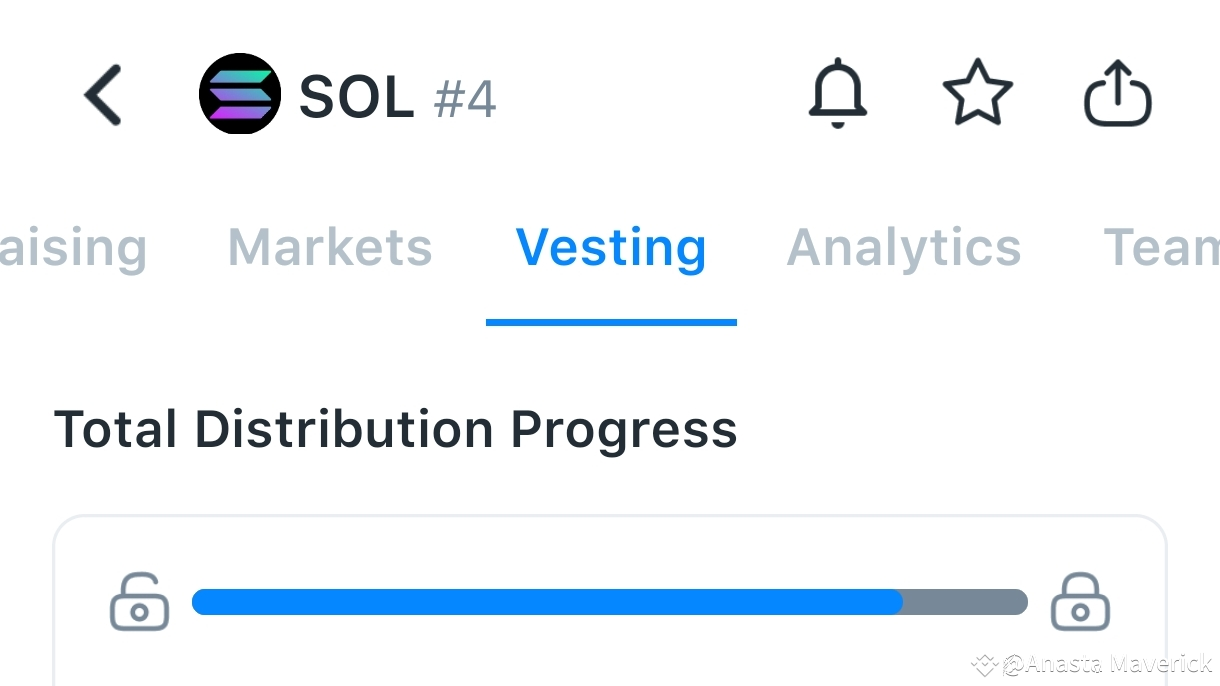1220x686 pixels.
Task: Select the Vesting tab
Action: 611,248
